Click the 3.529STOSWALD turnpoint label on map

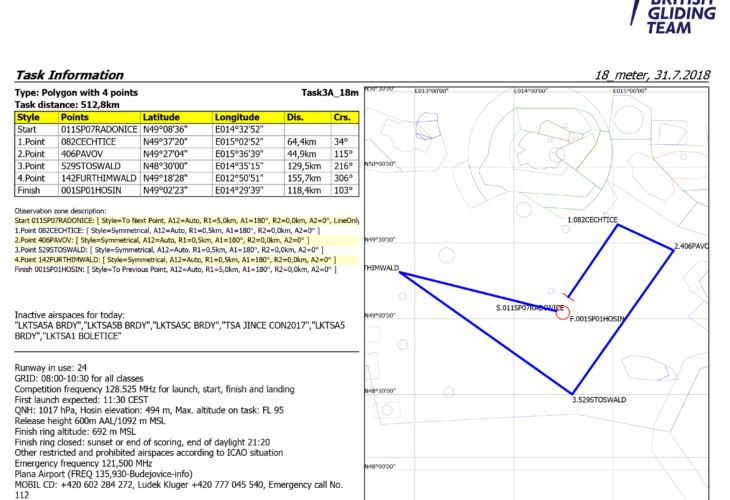pyautogui.click(x=598, y=399)
